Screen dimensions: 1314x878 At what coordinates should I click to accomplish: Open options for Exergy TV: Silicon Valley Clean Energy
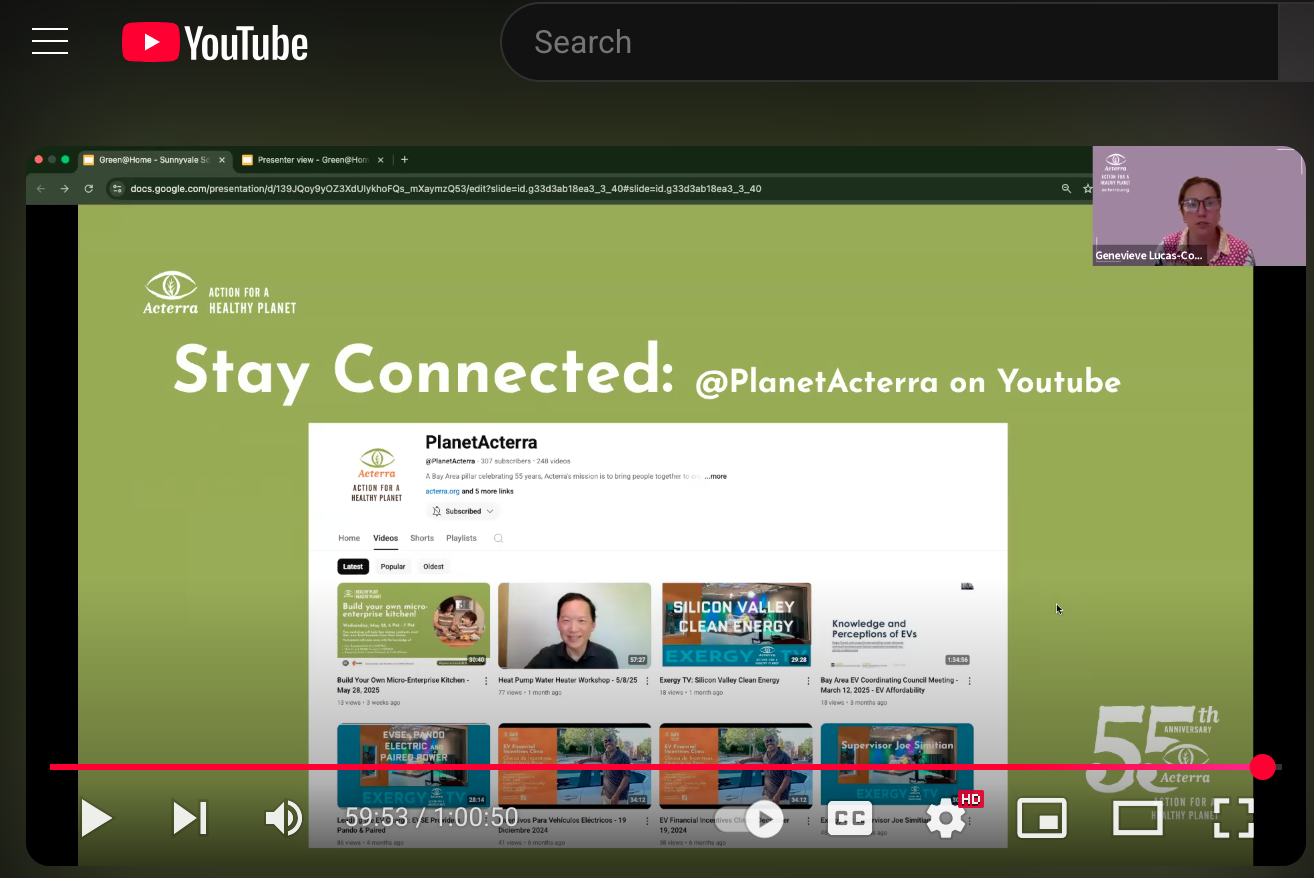coord(807,681)
